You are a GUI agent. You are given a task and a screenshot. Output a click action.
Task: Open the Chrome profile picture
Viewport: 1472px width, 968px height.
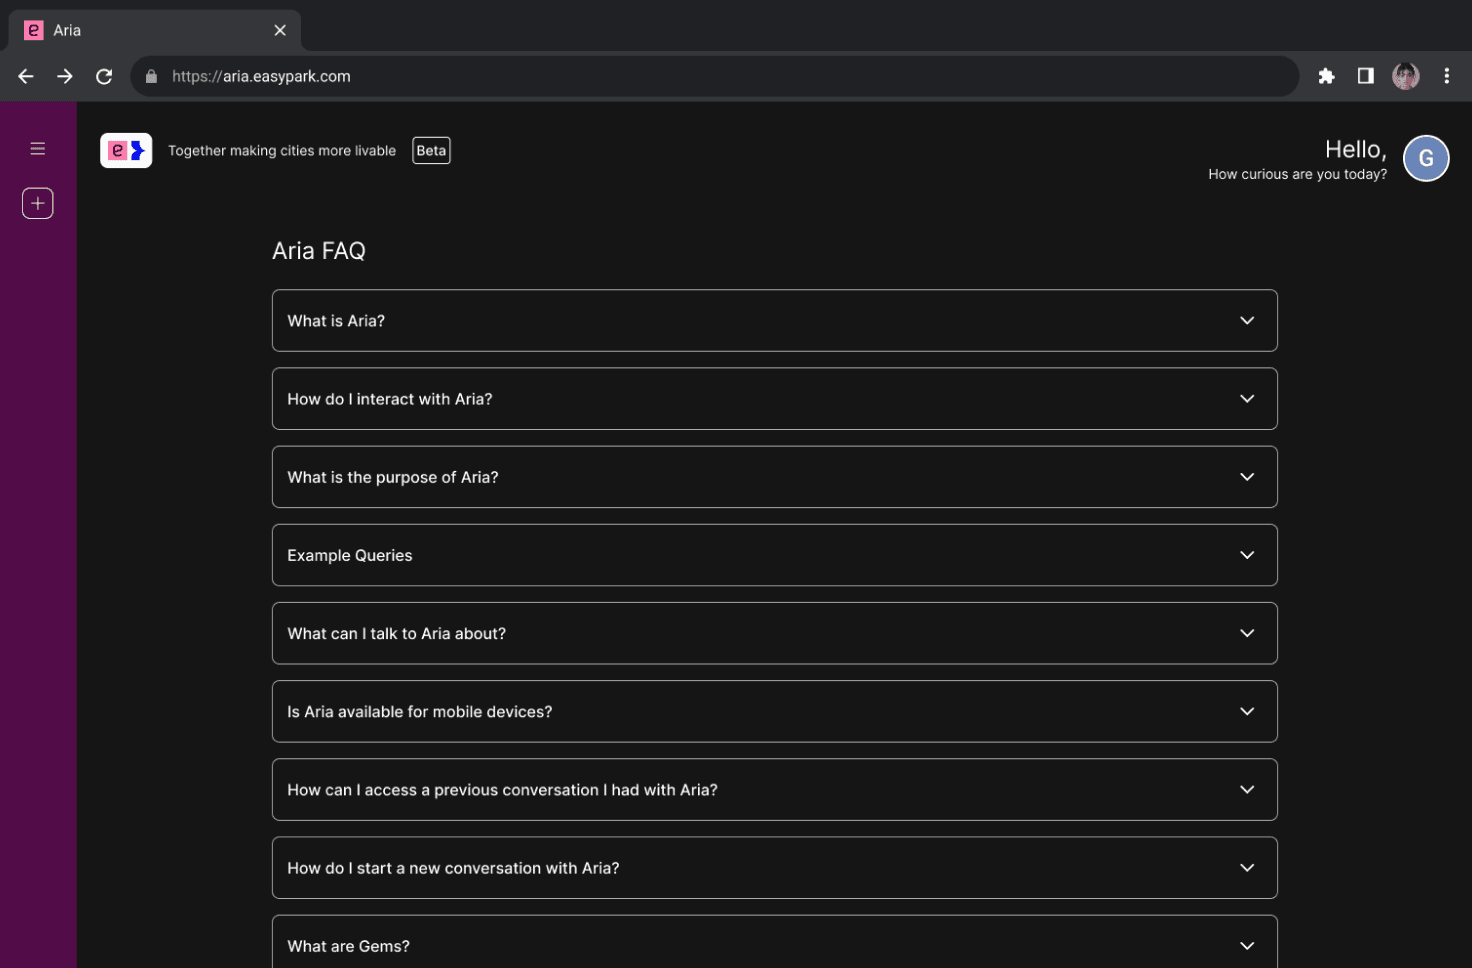[x=1406, y=76]
